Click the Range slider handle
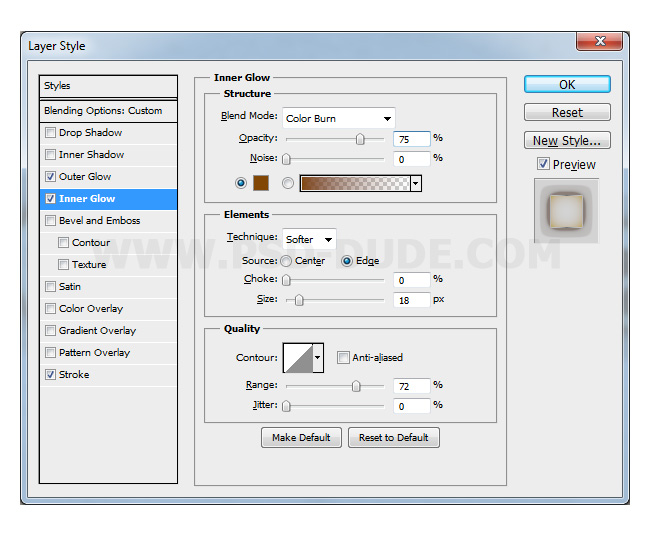Screen dimensions: 650x536 (356, 386)
